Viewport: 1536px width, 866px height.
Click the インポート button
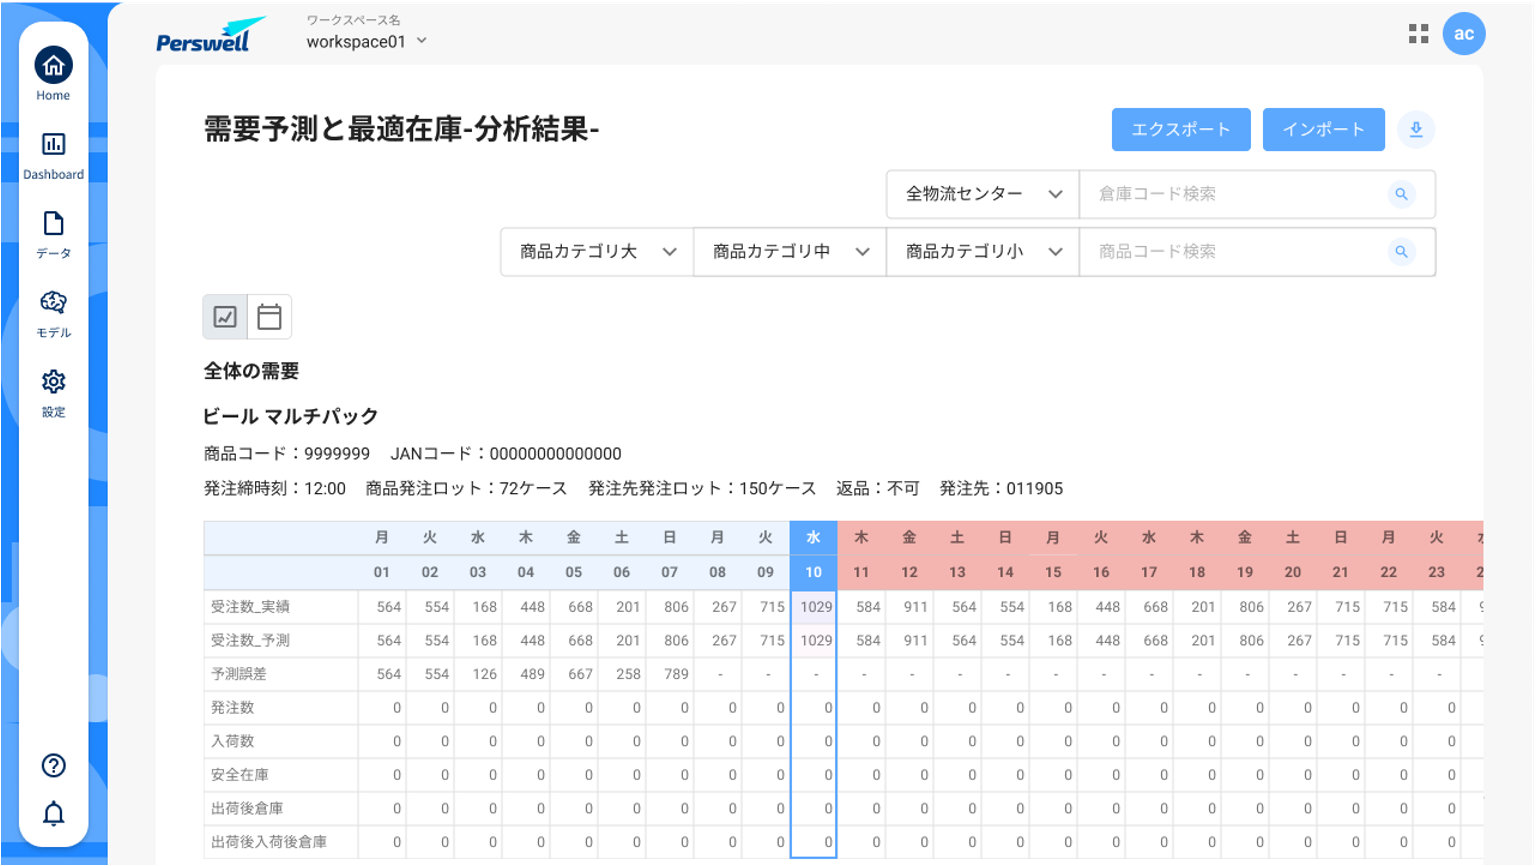[x=1324, y=129]
